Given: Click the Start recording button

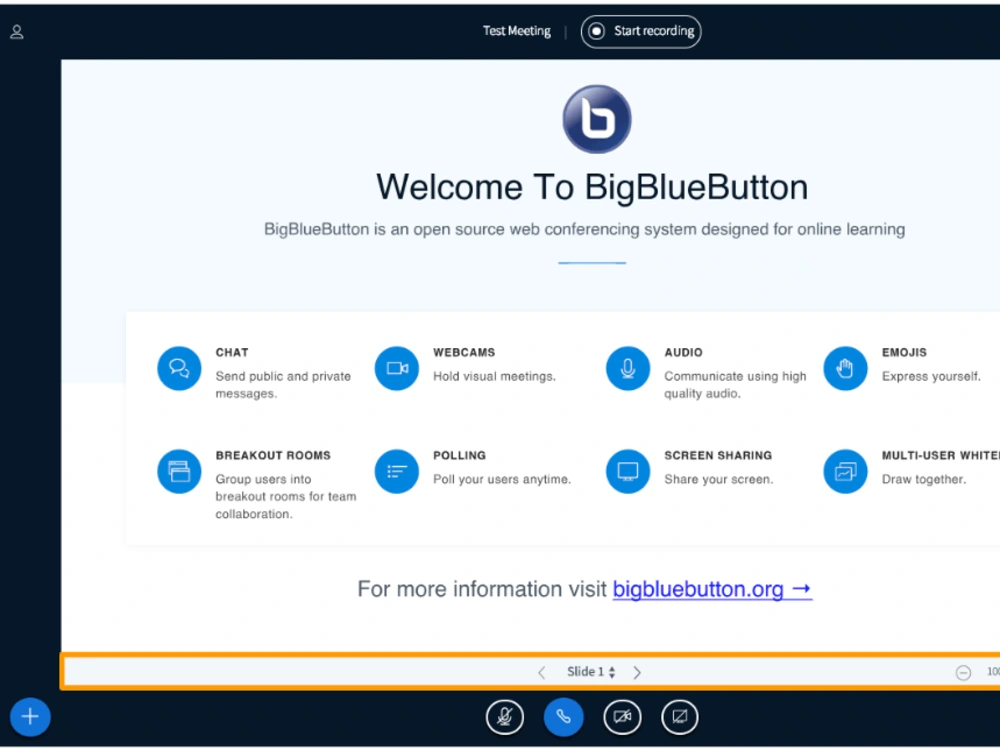Looking at the screenshot, I should pyautogui.click(x=641, y=31).
